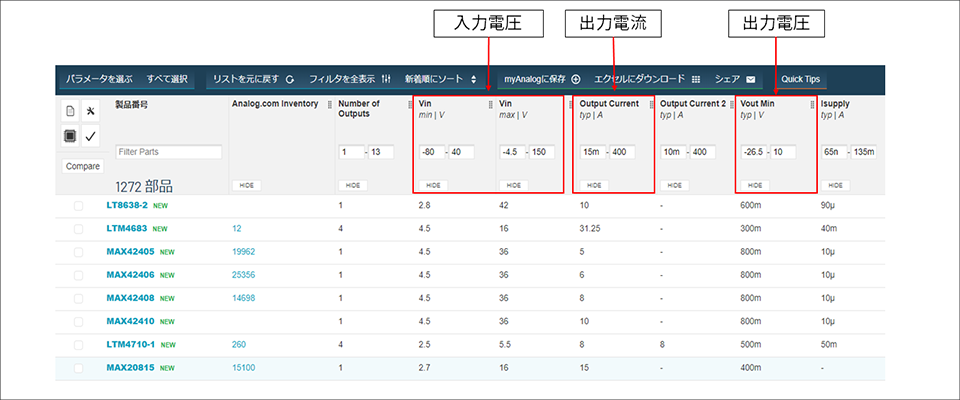
Task: Click the Compare button
Action: (83, 167)
